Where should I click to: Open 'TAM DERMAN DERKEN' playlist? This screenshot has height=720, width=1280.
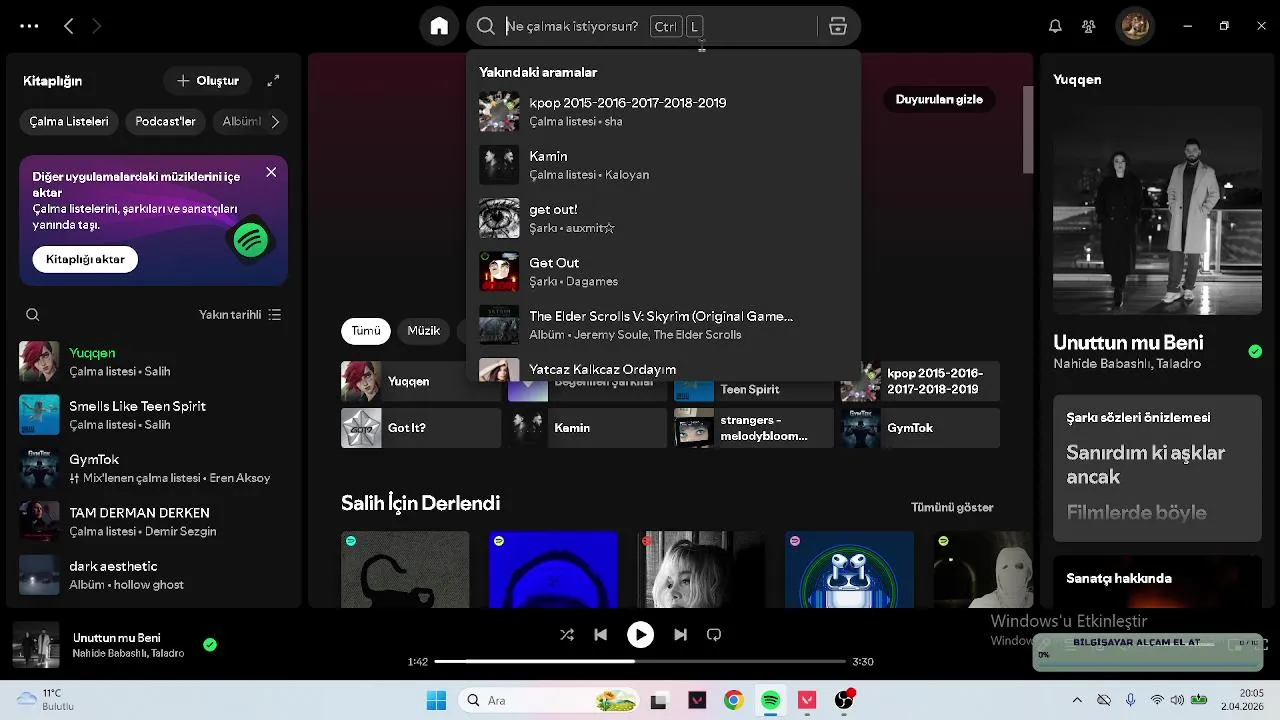point(154,521)
